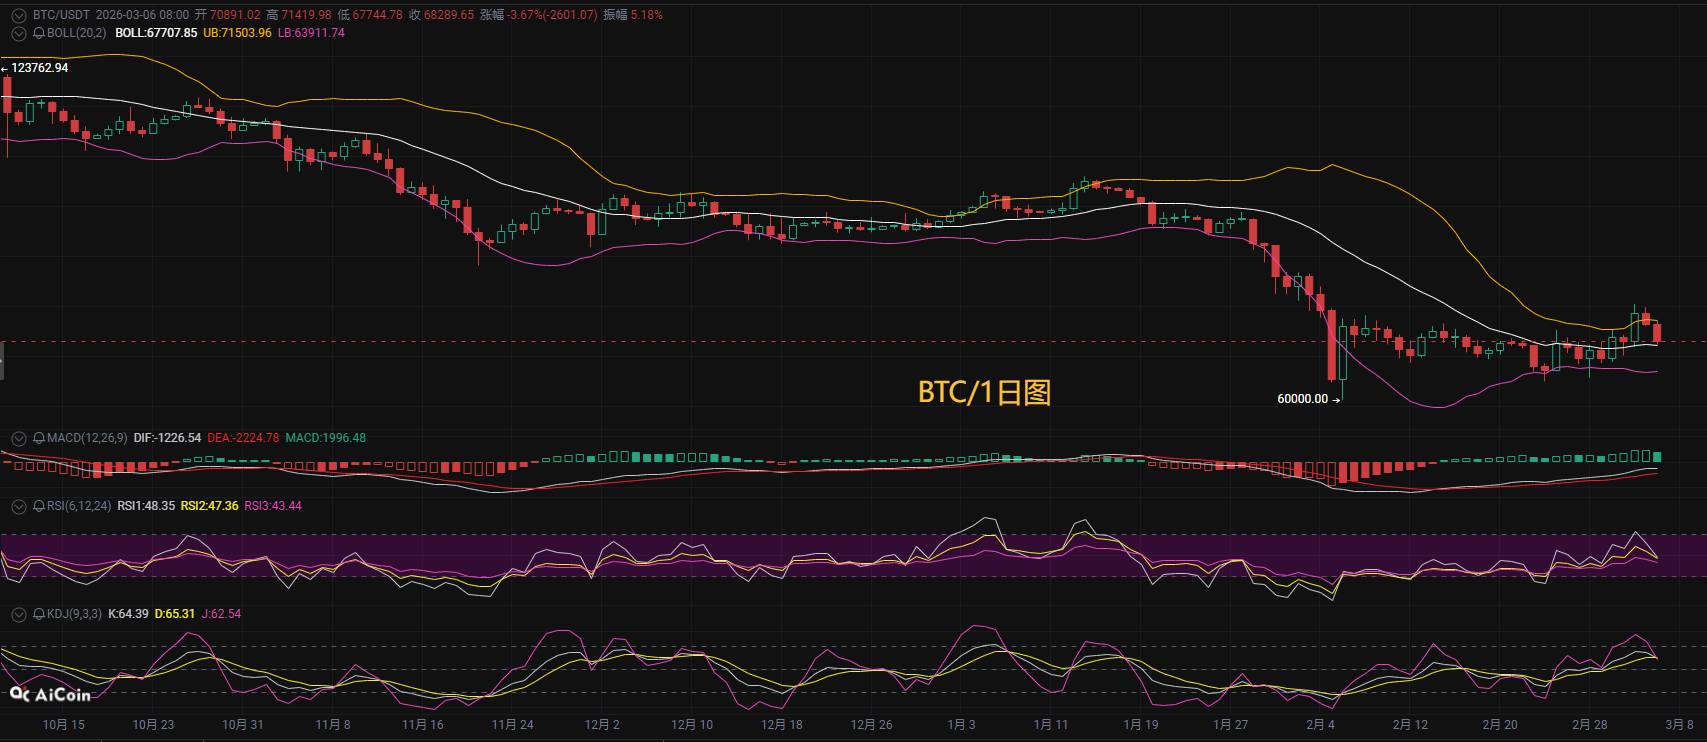Open the KDJ indicator alert bell
This screenshot has width=1707, height=742.
[39, 614]
